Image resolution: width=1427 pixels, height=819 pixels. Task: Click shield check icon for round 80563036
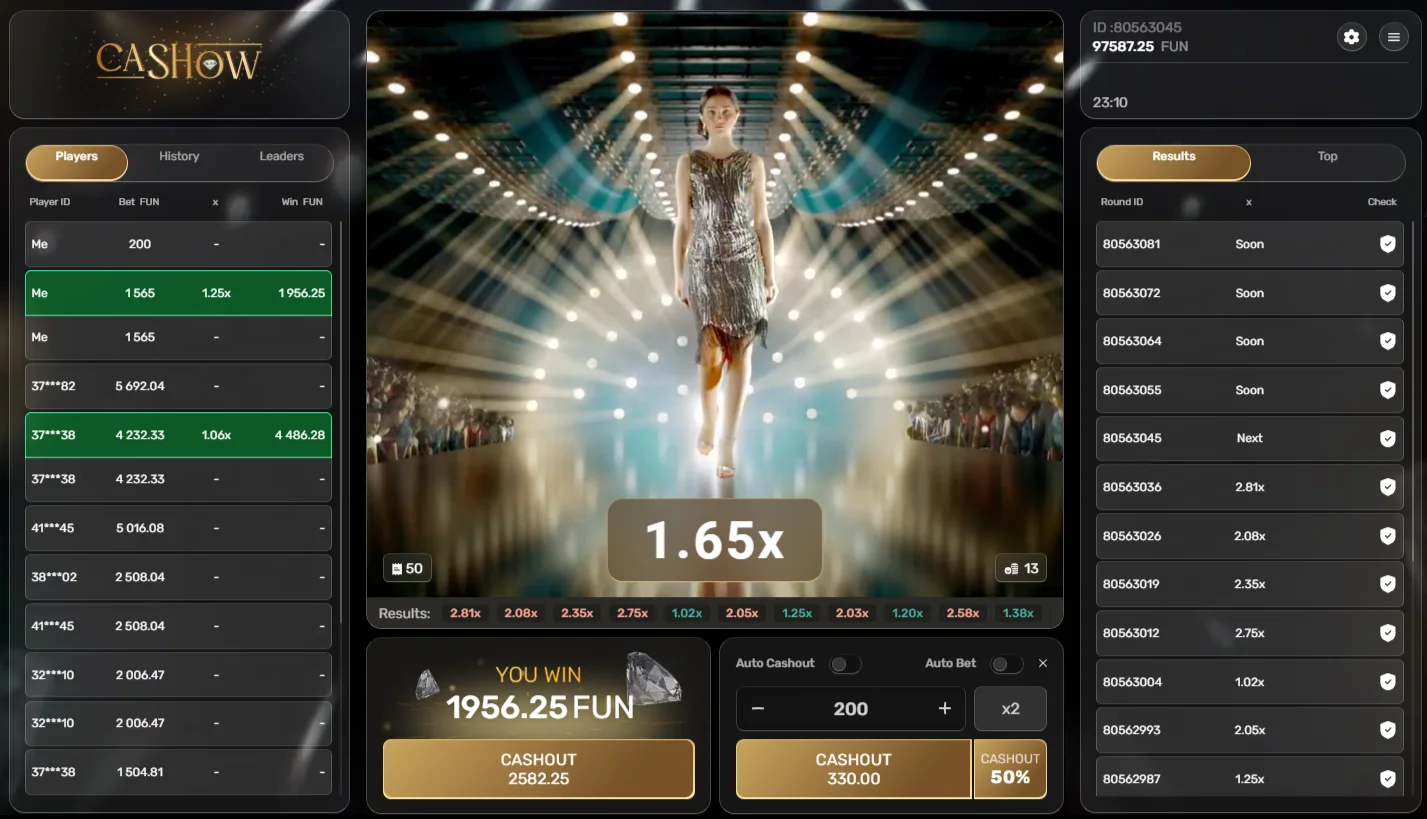pos(1387,487)
